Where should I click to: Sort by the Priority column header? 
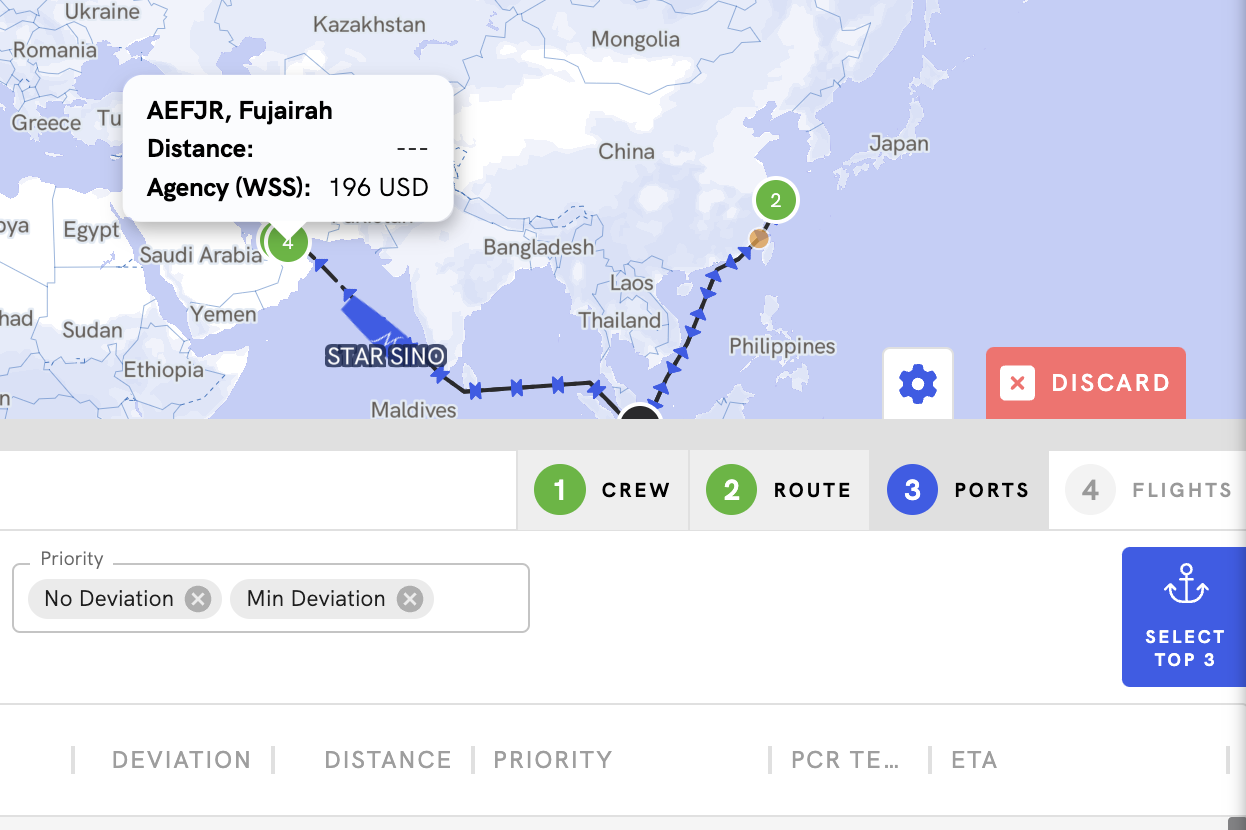tap(552, 760)
